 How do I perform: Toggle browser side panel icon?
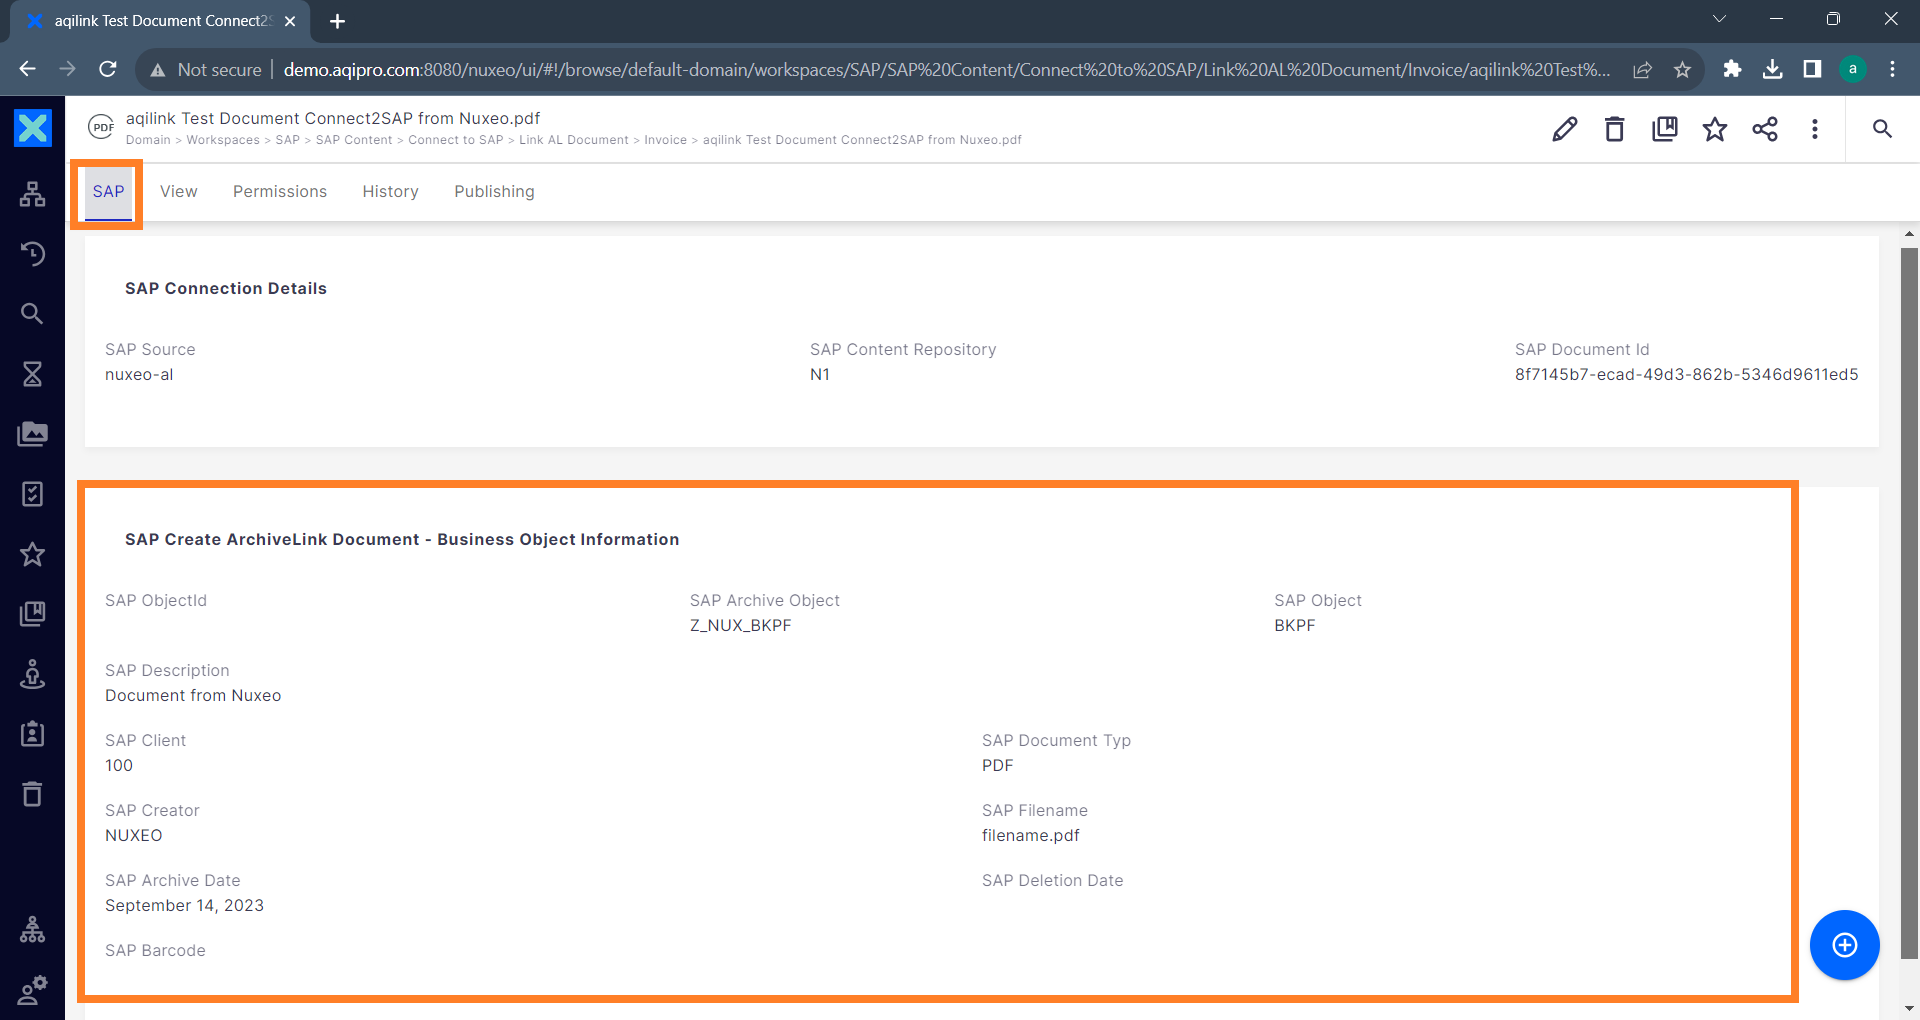click(1812, 69)
